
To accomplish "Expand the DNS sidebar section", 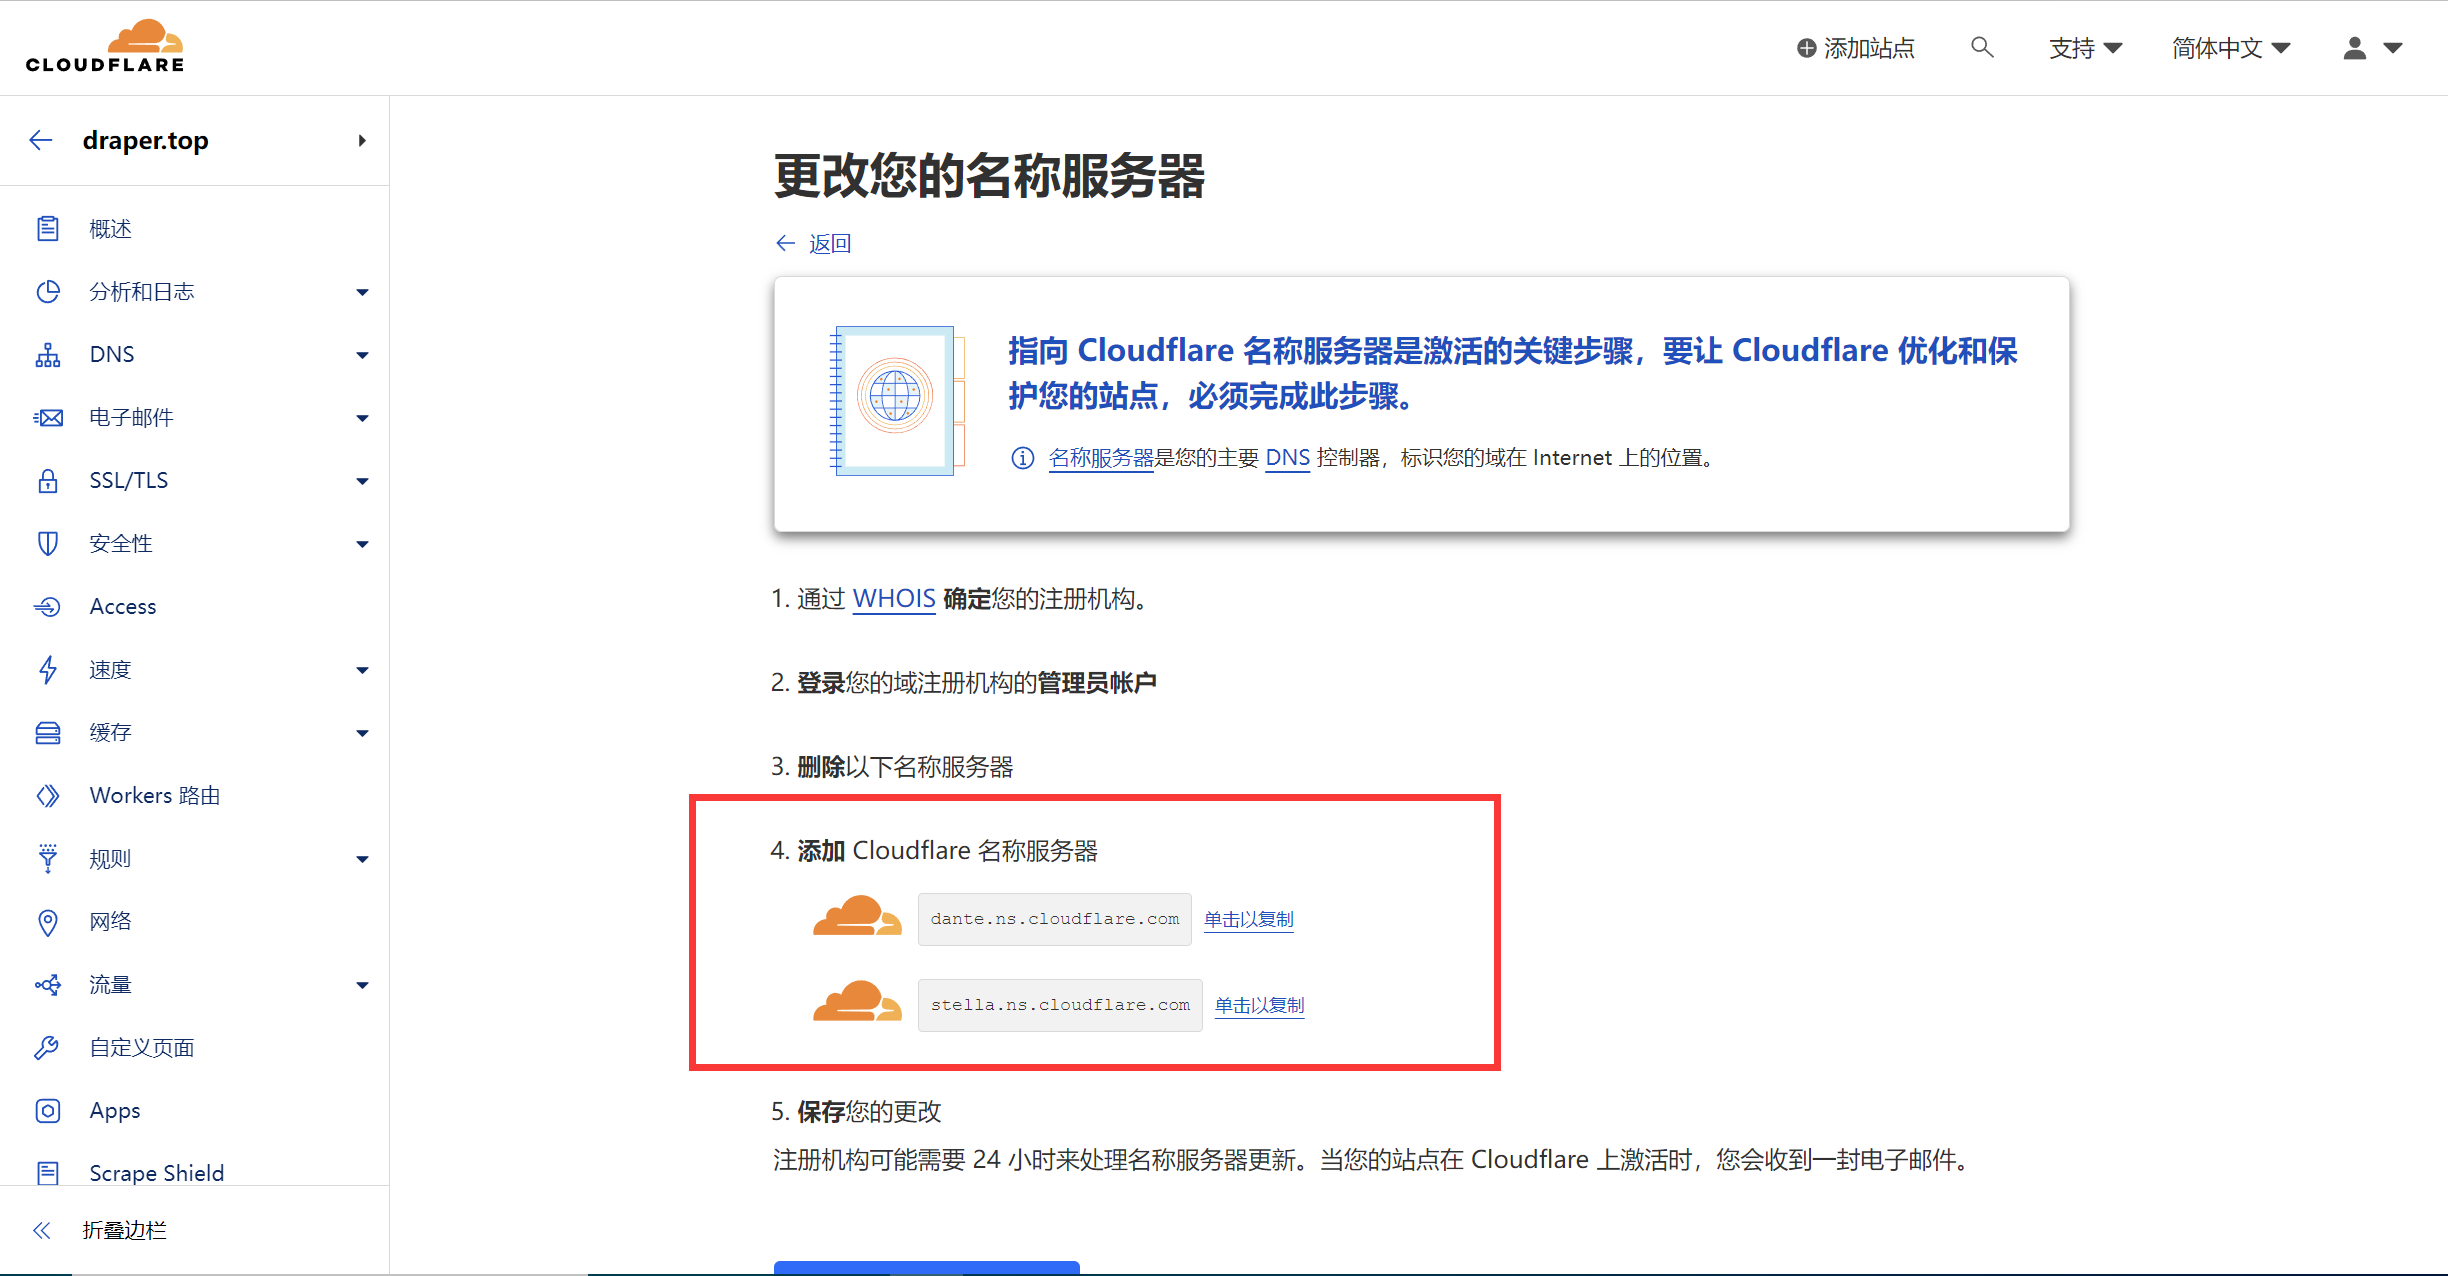I will (362, 354).
